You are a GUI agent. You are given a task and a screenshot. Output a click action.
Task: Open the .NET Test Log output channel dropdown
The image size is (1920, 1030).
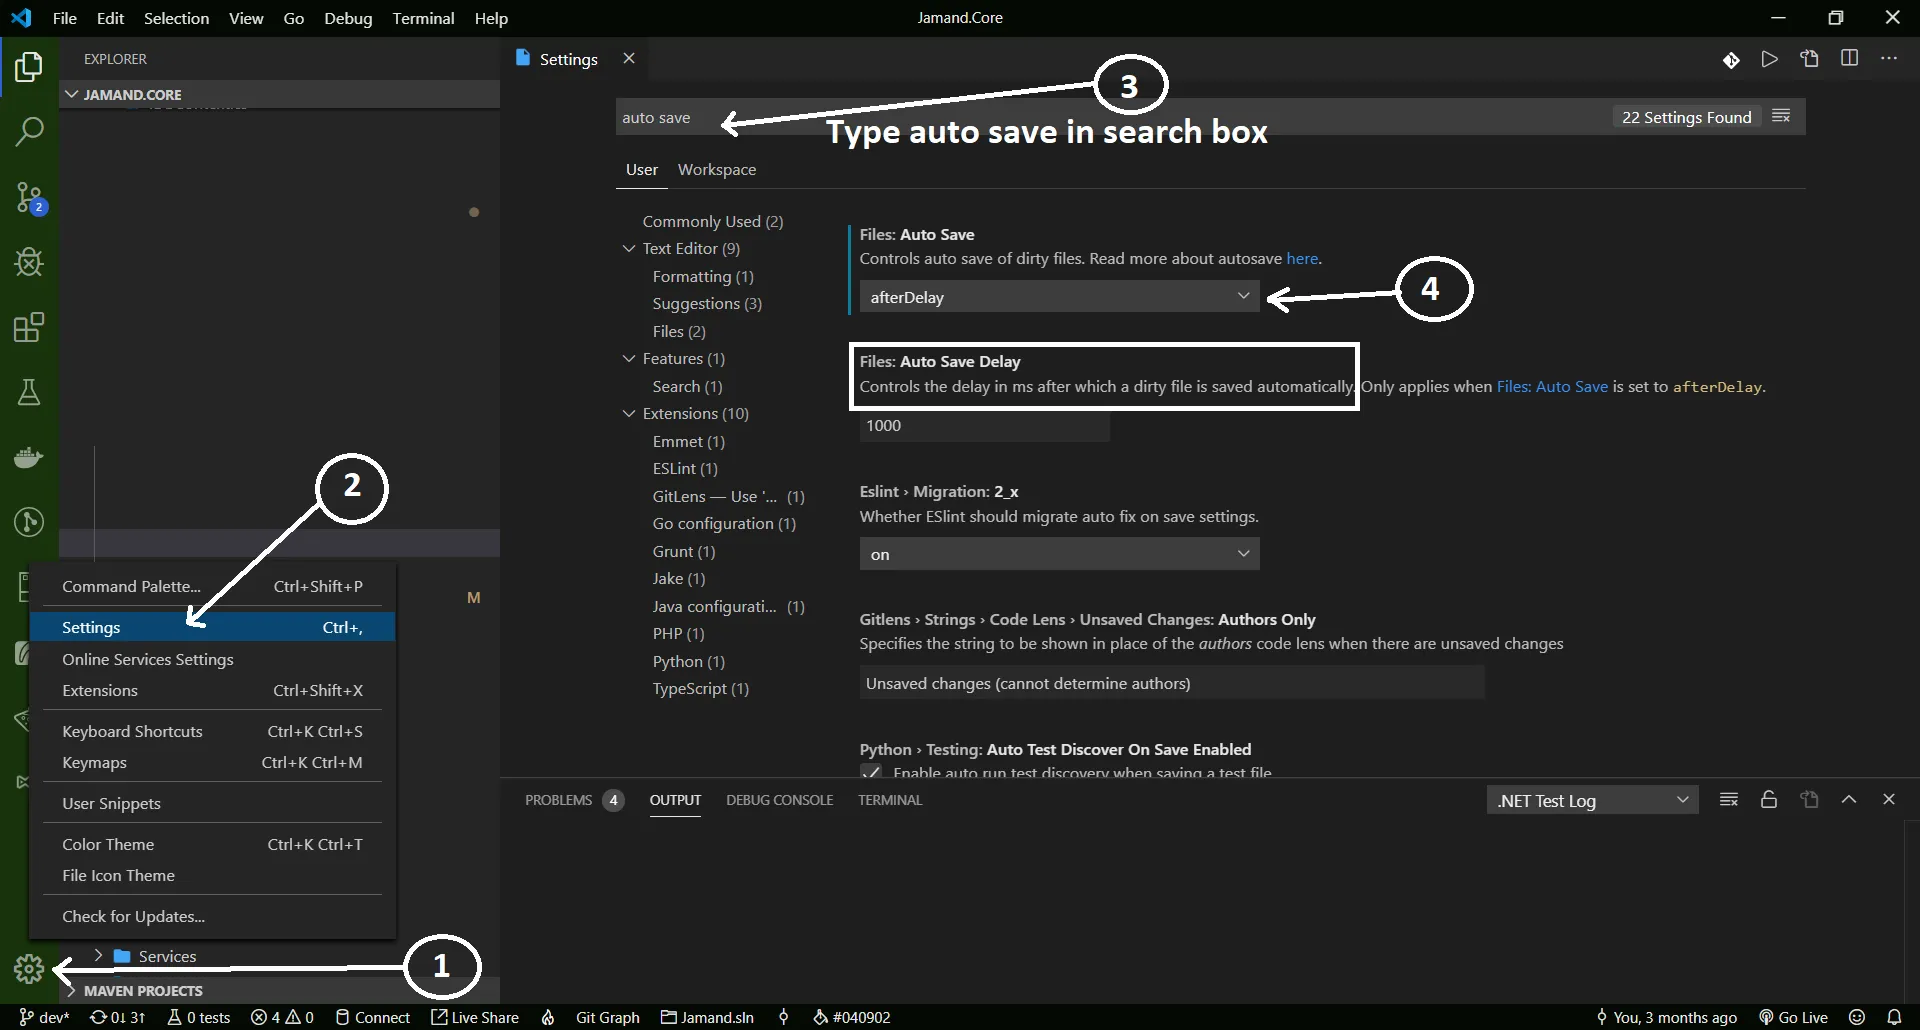[x=1592, y=800]
